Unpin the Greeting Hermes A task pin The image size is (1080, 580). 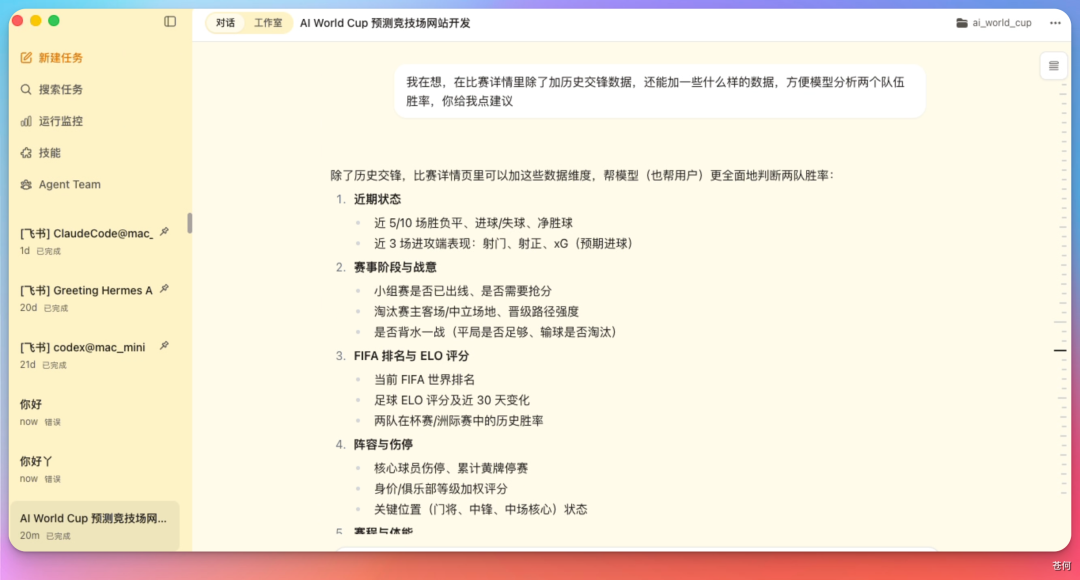pos(165,289)
